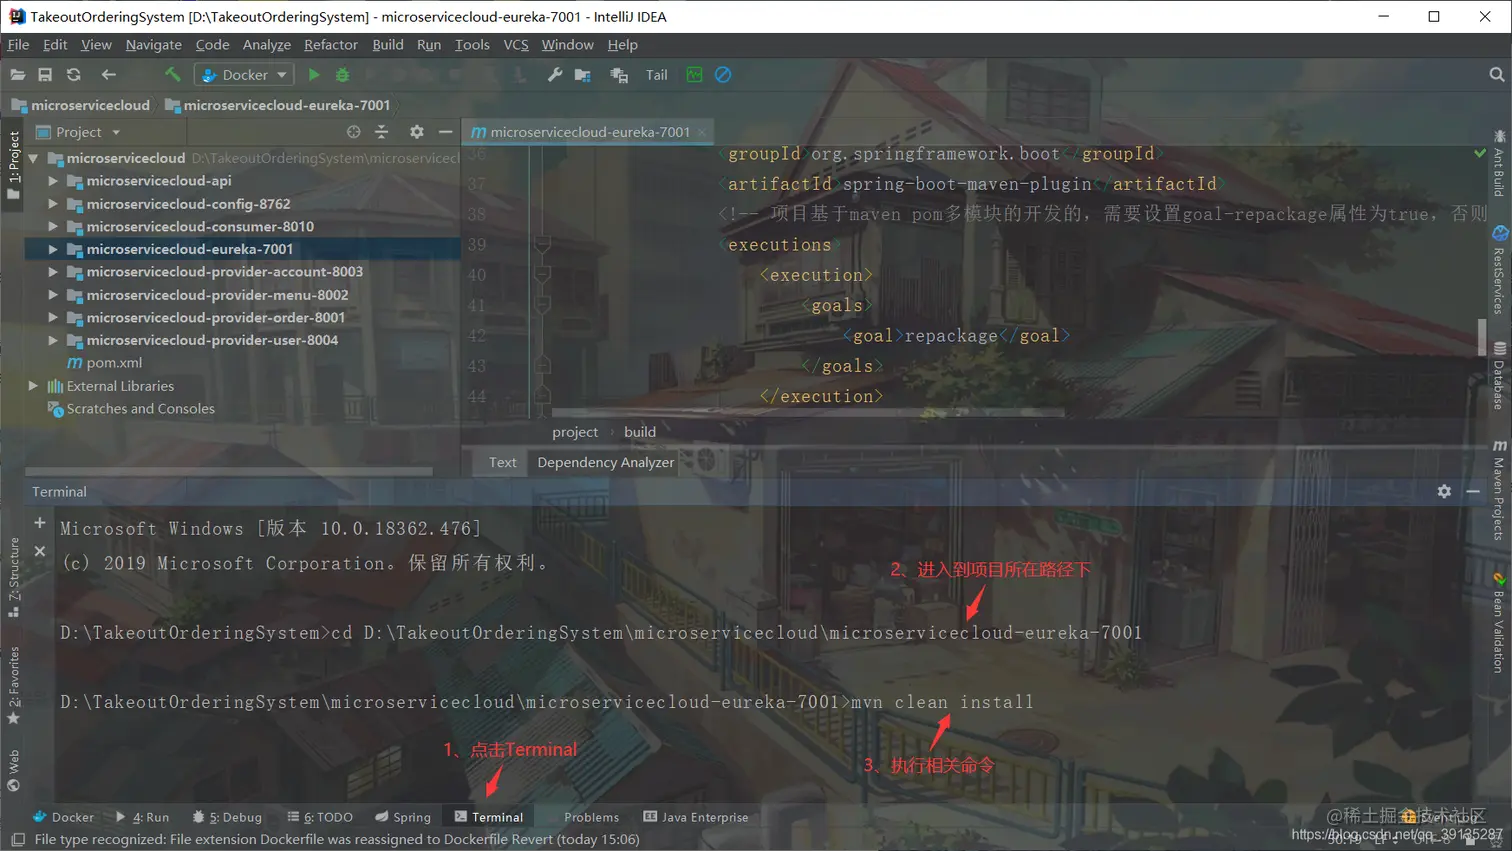
Task: Click the build breadcrumb item
Action: [640, 432]
